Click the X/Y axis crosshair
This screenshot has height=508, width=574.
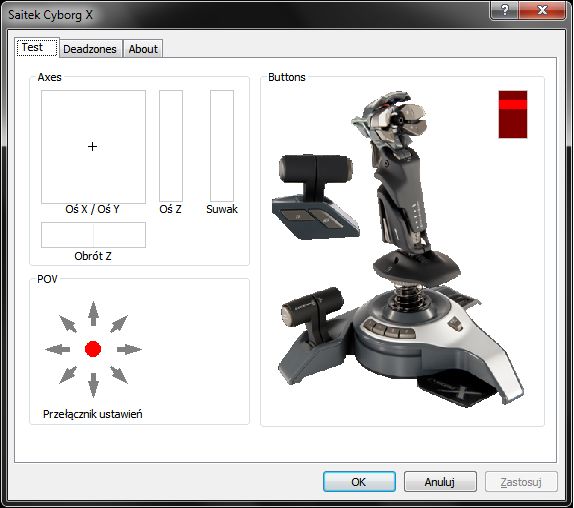[93, 146]
